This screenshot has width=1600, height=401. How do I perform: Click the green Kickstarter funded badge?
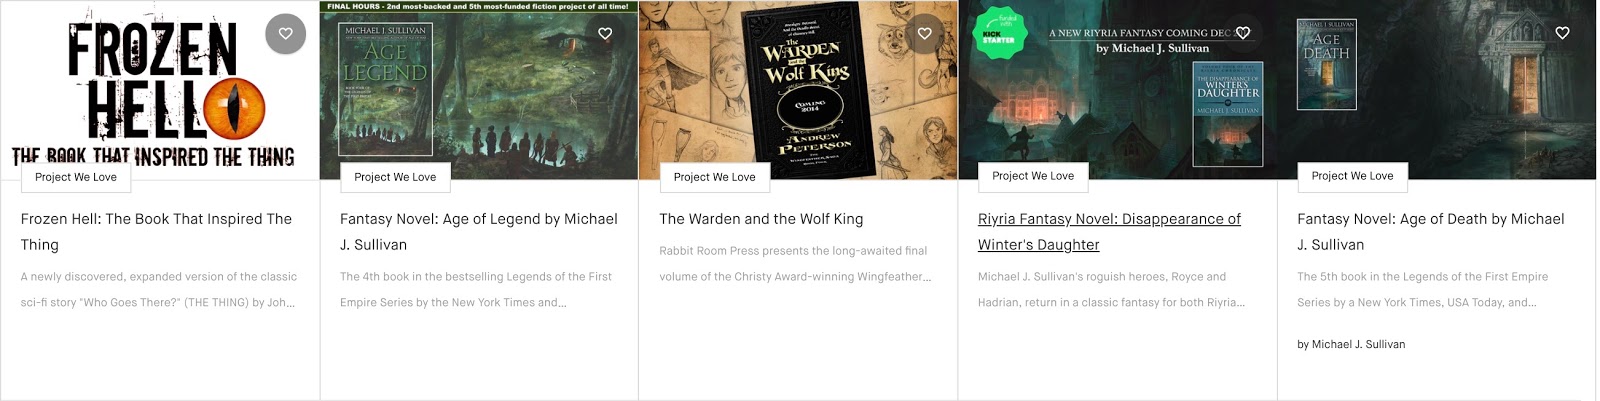point(999,33)
